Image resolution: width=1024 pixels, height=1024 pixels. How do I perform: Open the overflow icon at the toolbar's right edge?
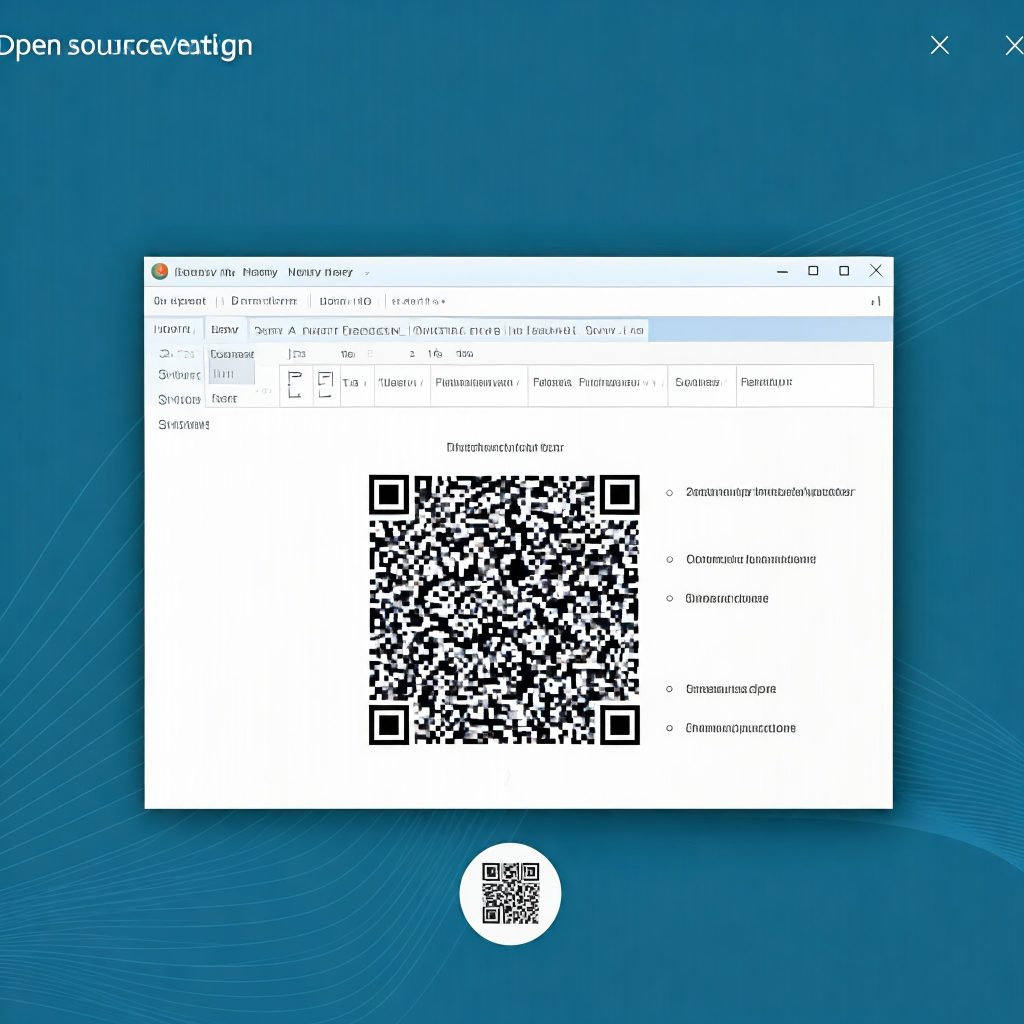pos(876,300)
